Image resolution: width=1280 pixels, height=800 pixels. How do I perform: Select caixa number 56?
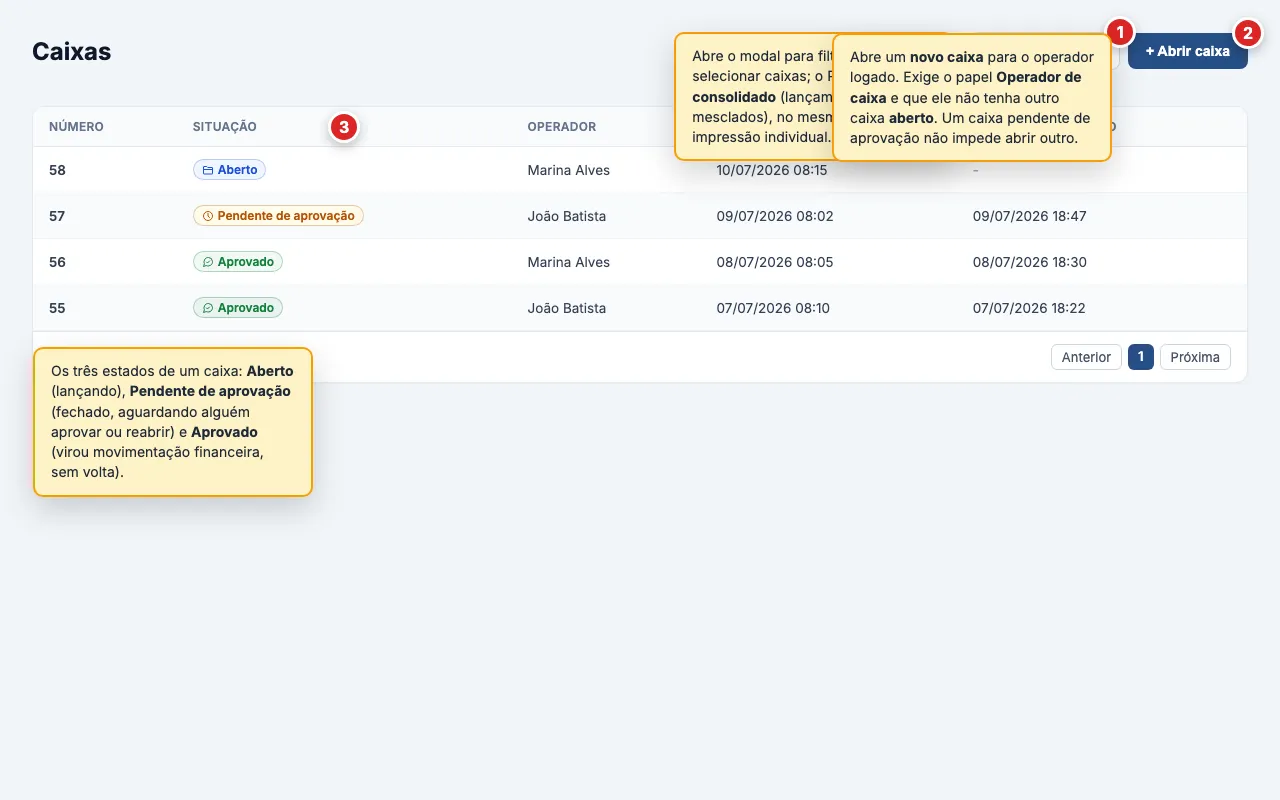coord(57,262)
